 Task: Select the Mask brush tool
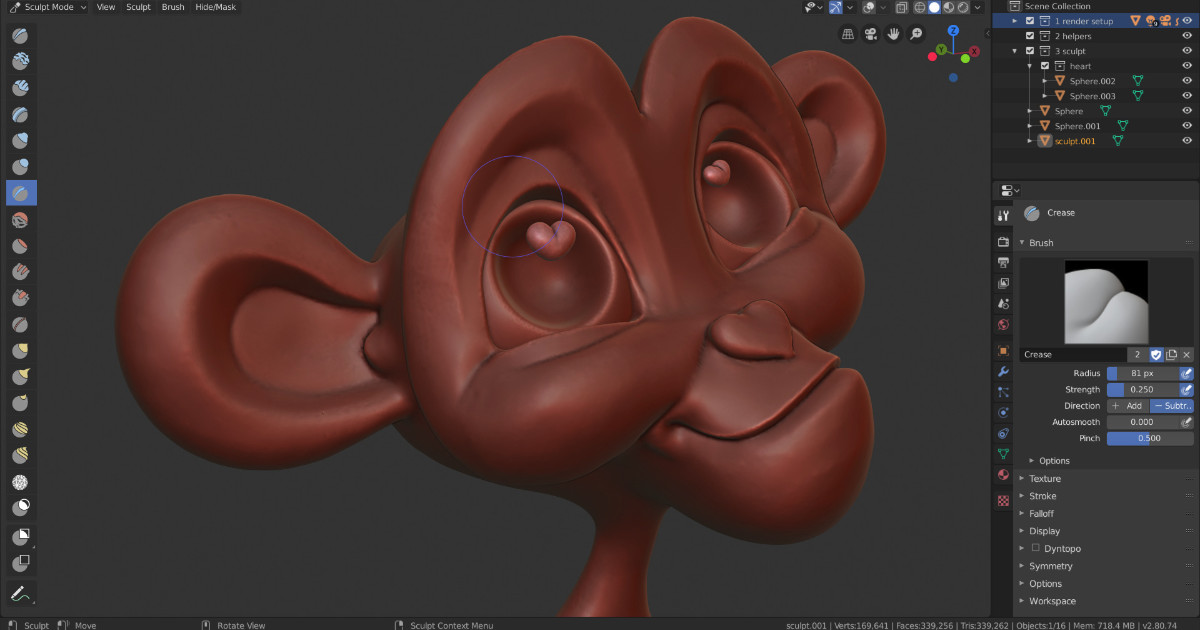click(21, 507)
